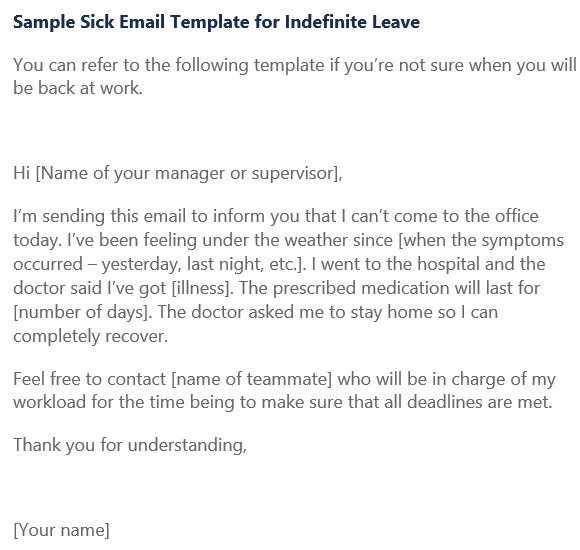
Task: Click the closing 'Thank you for understanding,'
Action: 130,445
